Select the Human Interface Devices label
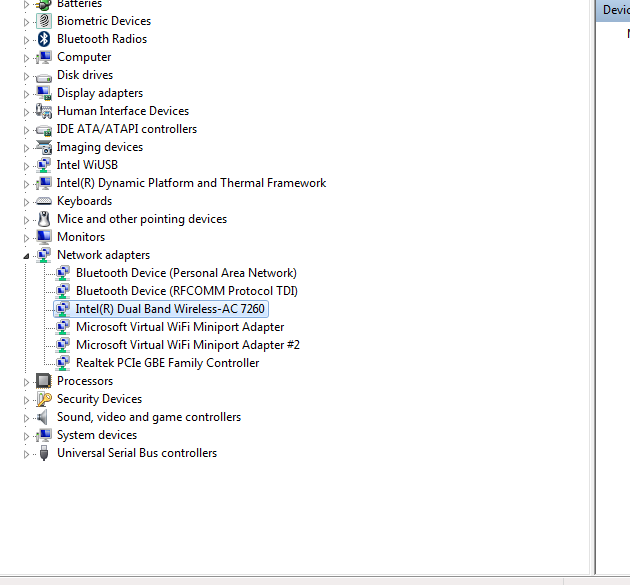 [x=123, y=111]
